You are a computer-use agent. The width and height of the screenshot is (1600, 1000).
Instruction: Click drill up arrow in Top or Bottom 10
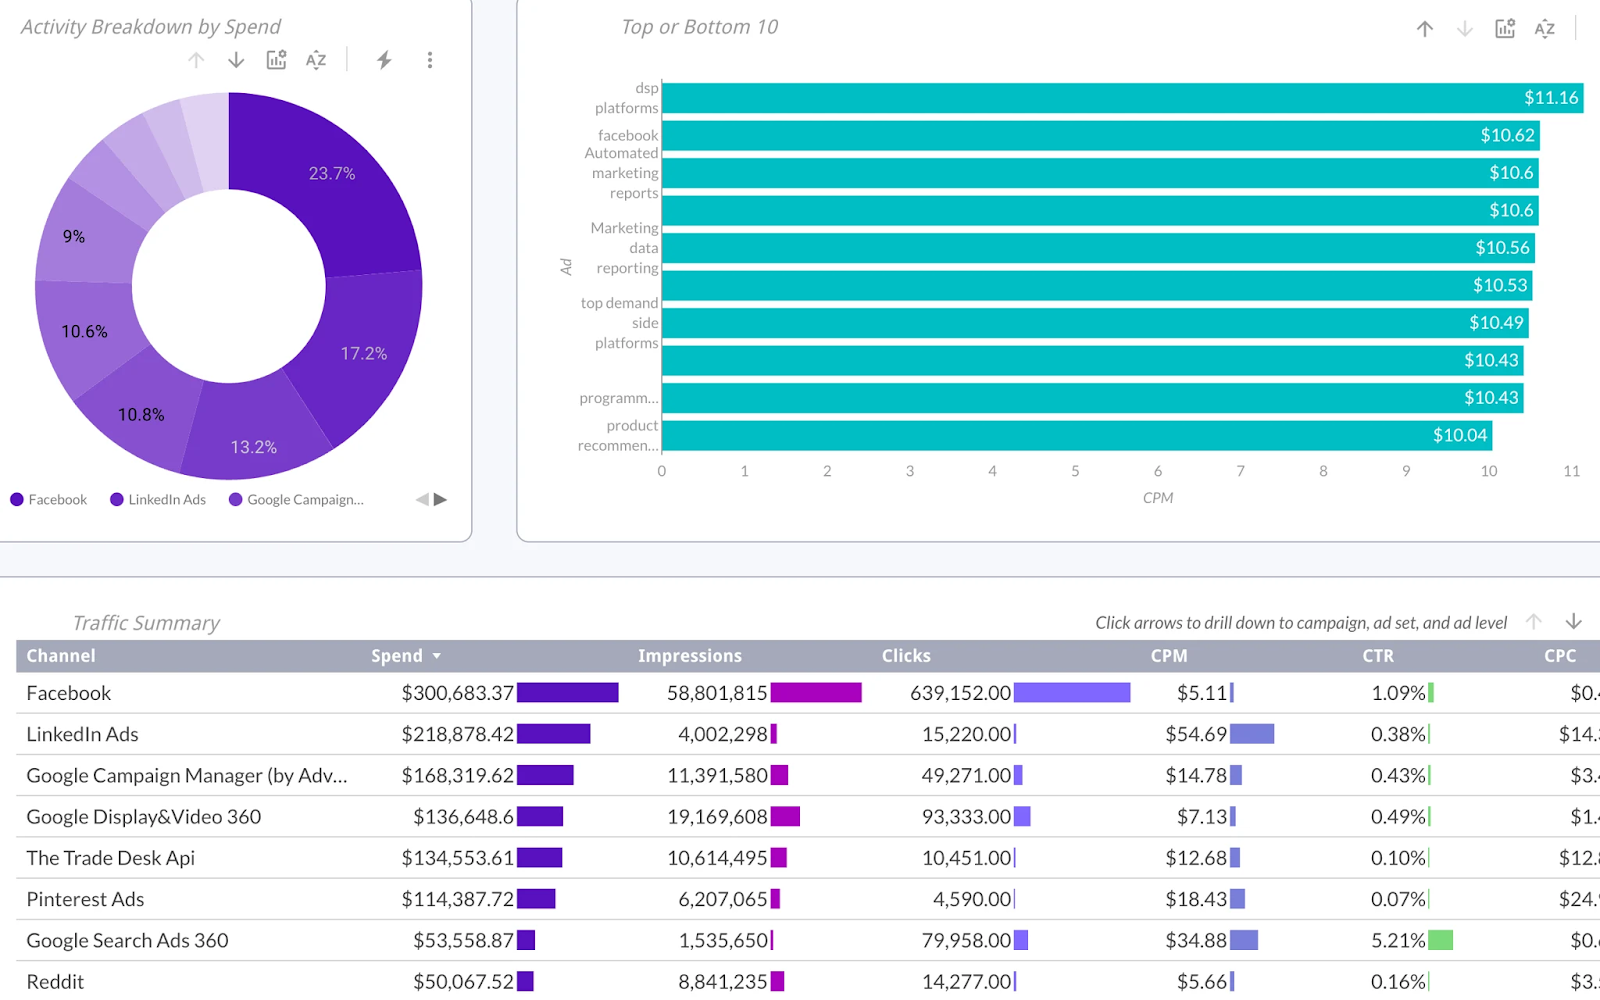pyautogui.click(x=1425, y=29)
